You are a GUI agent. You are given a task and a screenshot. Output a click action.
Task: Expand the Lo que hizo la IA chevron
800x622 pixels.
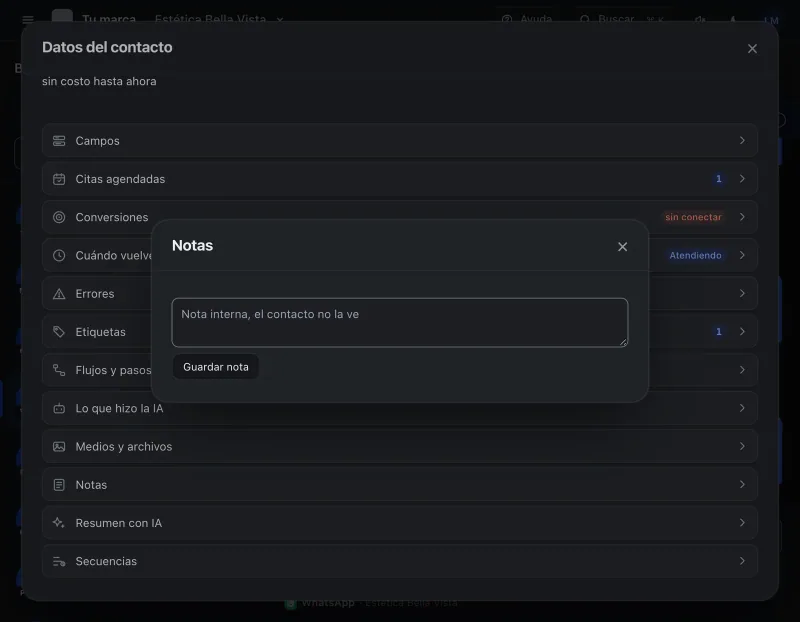click(742, 408)
